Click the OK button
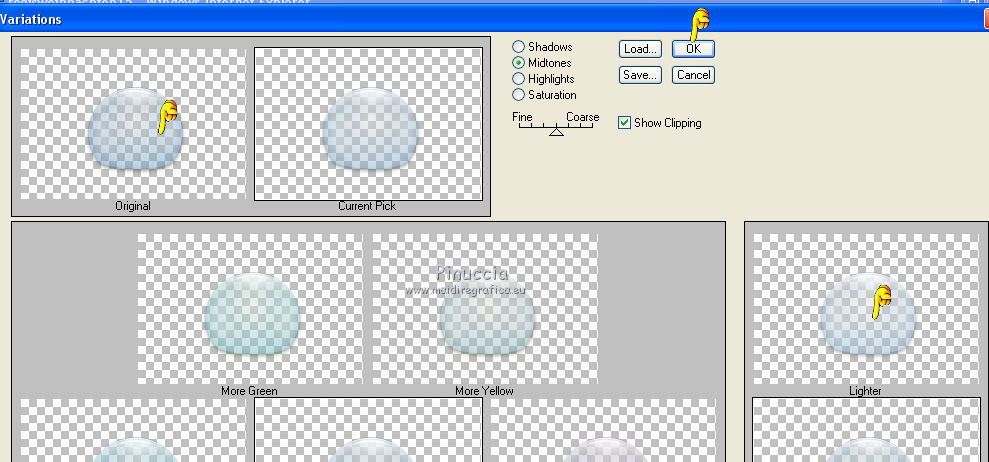This screenshot has width=989, height=462. pos(693,49)
